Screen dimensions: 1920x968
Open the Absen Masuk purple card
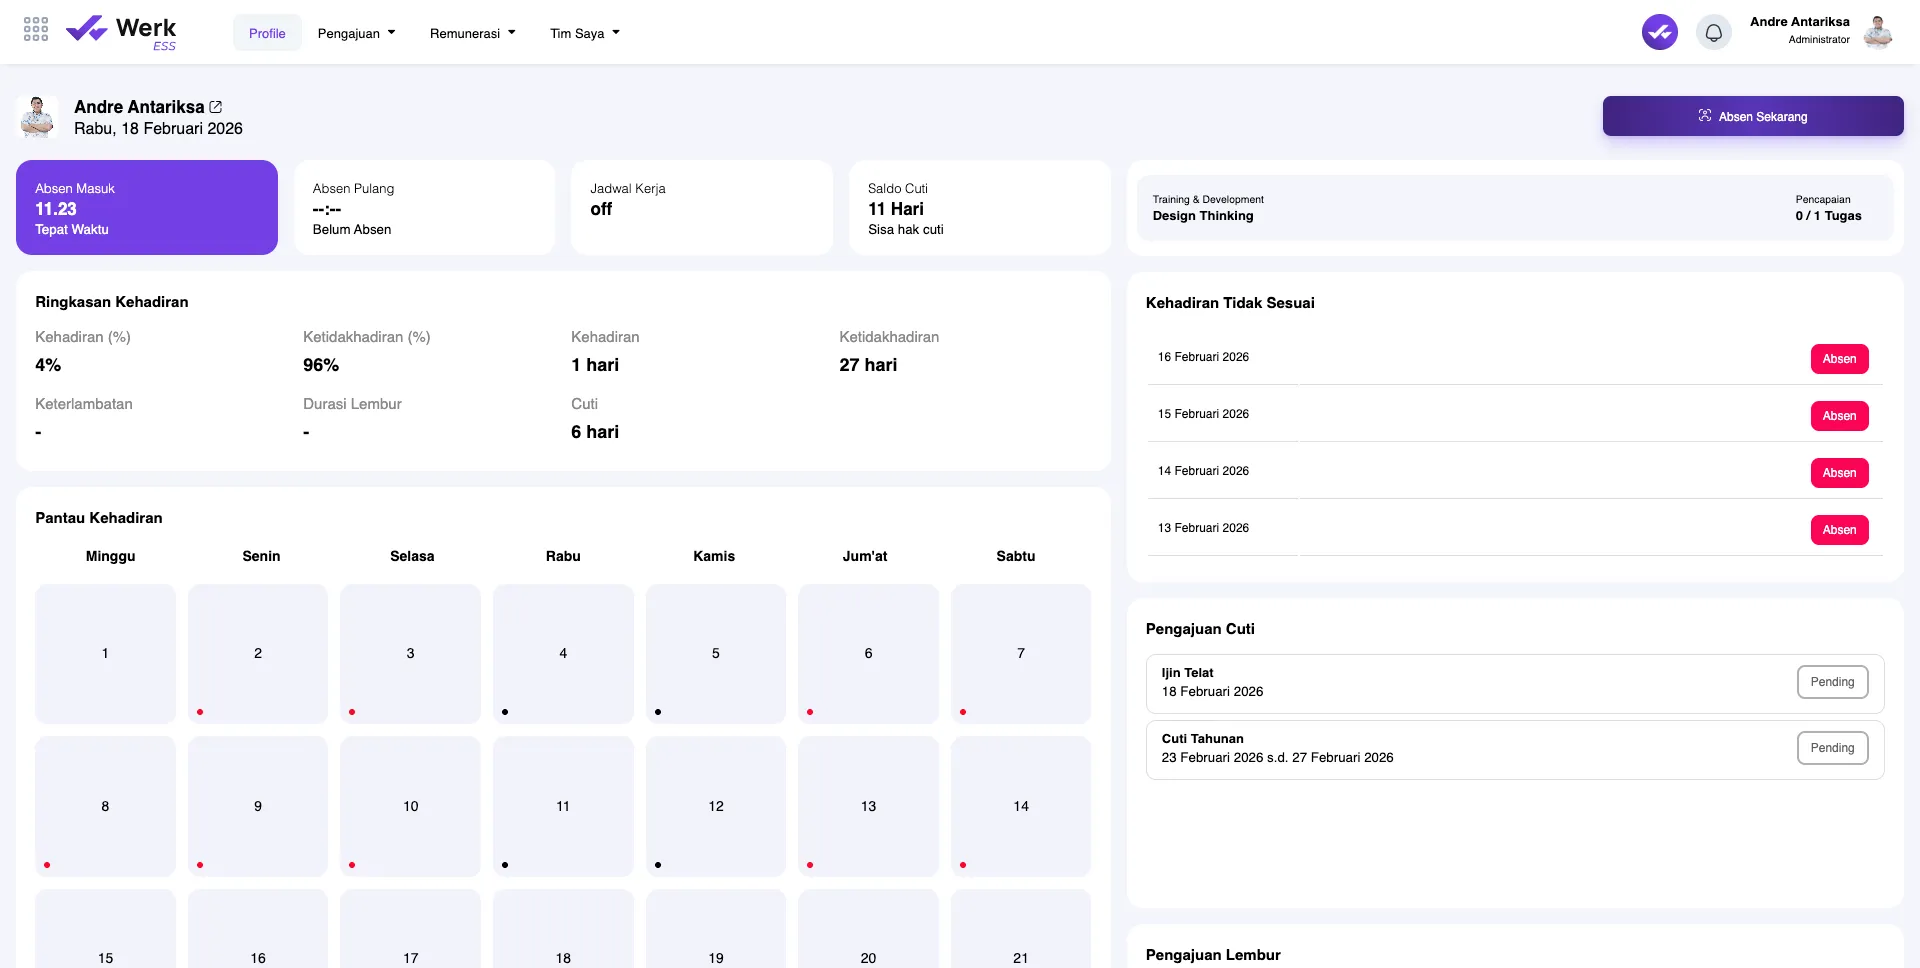pos(147,208)
